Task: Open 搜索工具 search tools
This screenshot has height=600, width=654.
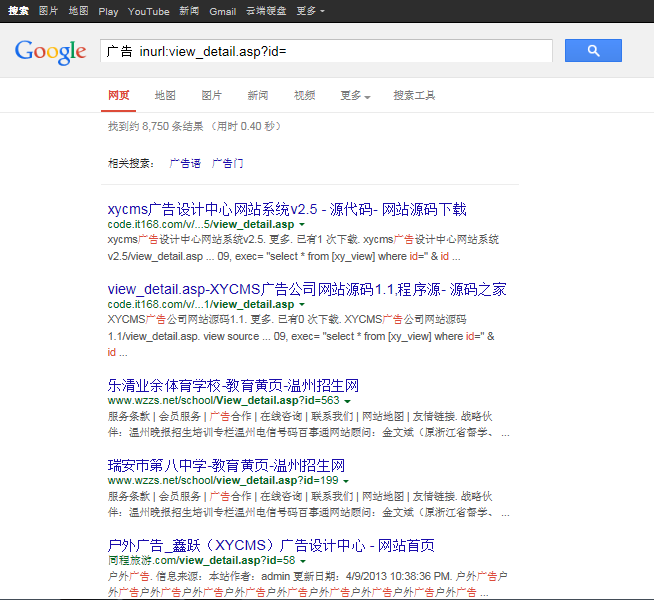Action: click(x=414, y=95)
